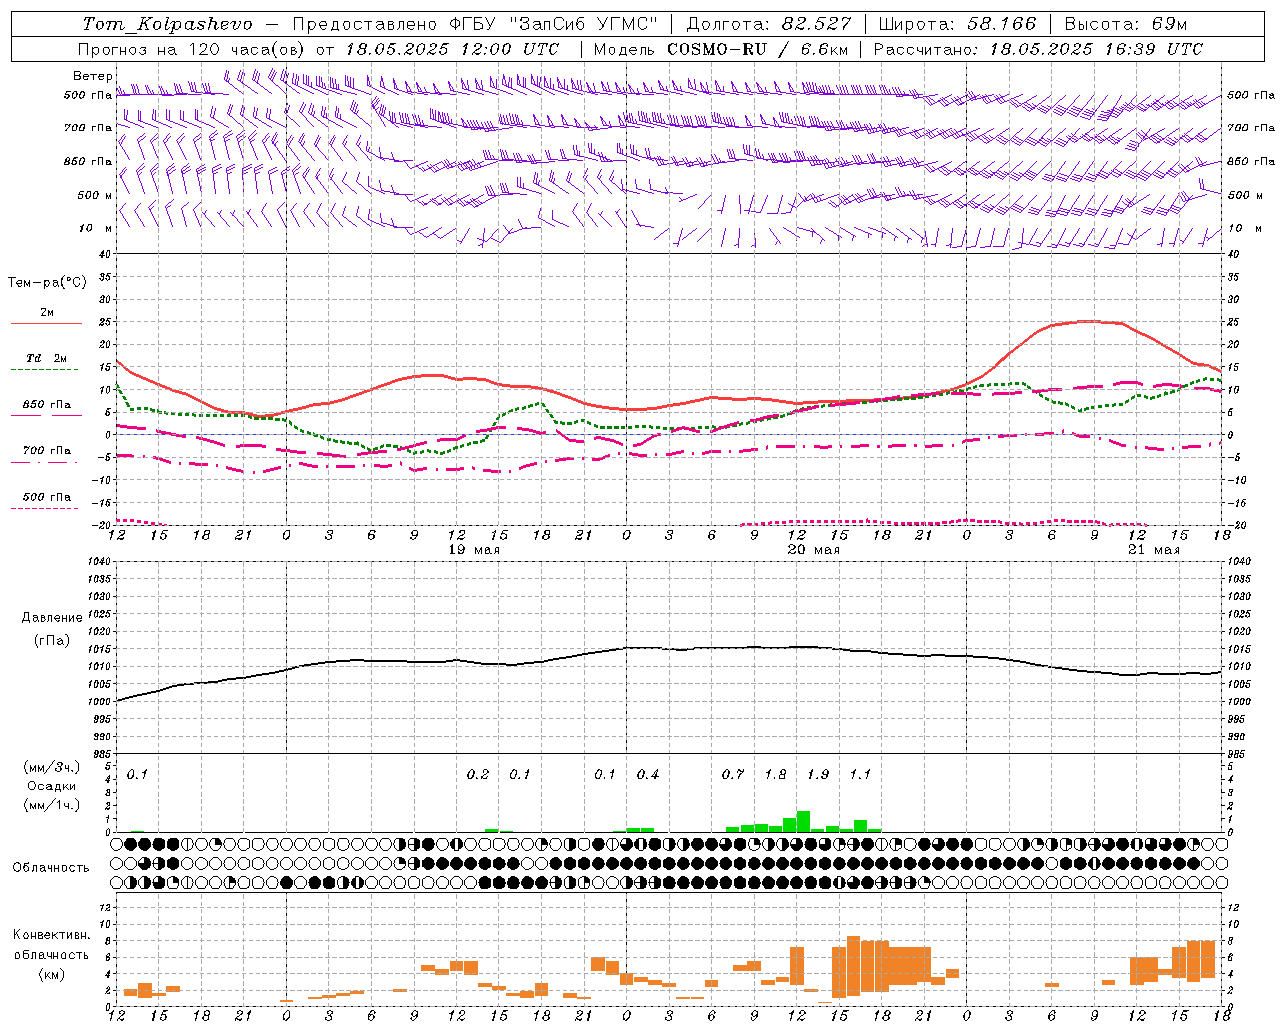Select the 0.2 precipitation total

tap(478, 775)
